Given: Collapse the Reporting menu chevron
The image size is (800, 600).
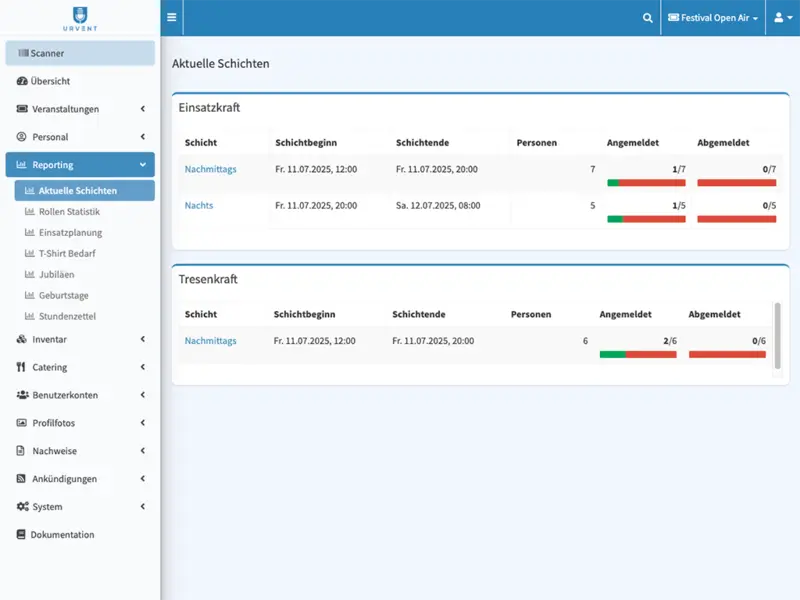Looking at the screenshot, I should (143, 165).
